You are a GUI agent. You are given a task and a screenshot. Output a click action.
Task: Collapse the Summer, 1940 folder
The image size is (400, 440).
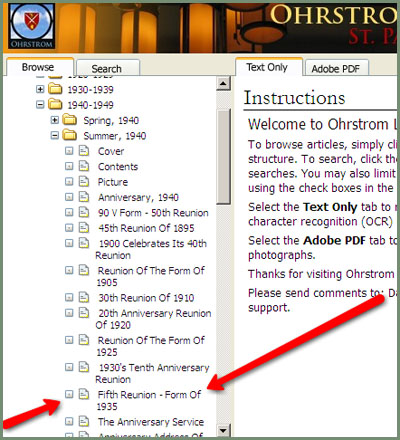click(55, 135)
